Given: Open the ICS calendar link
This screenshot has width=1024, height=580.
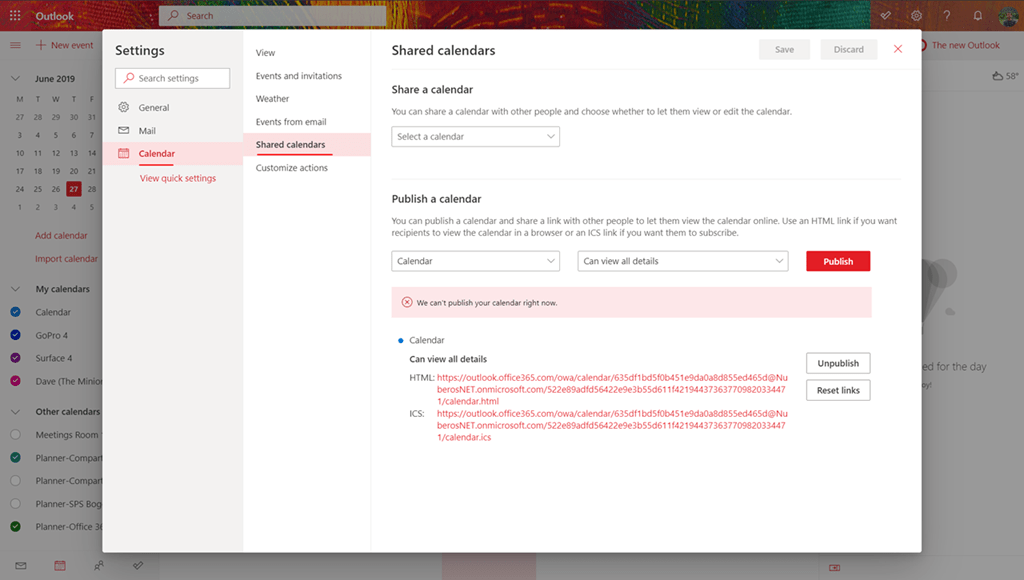Looking at the screenshot, I should click(x=612, y=425).
